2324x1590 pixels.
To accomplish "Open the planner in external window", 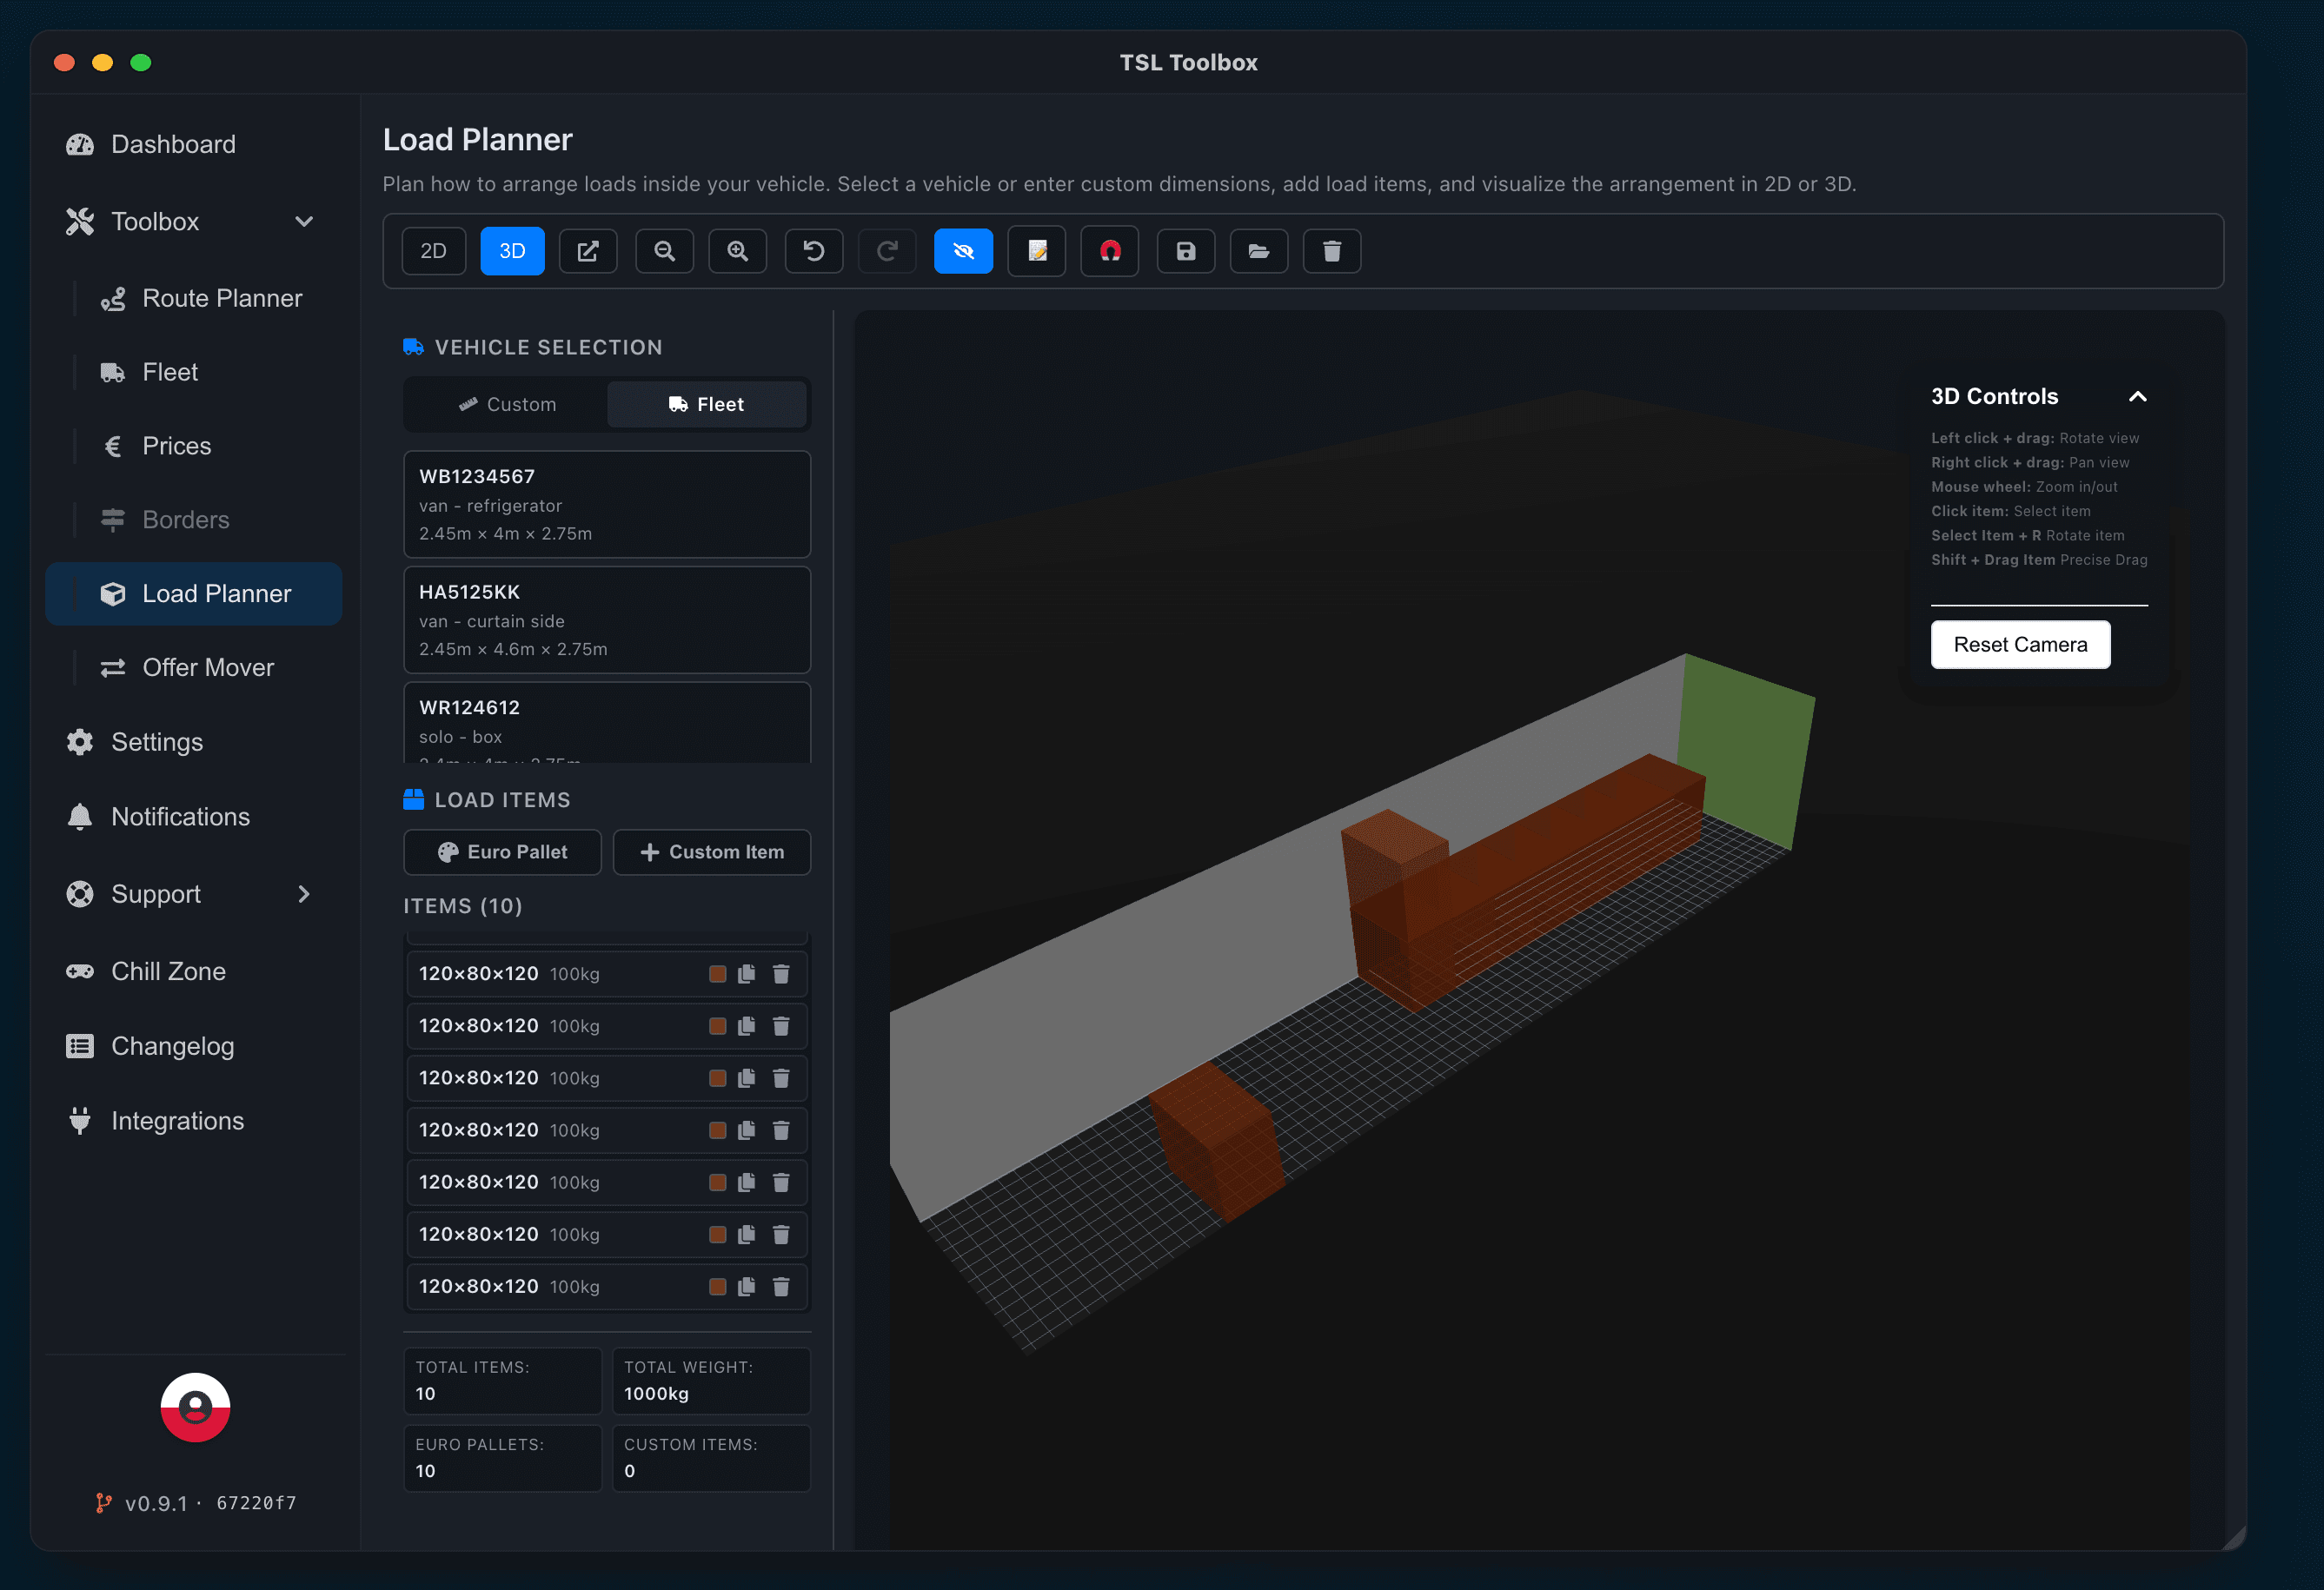I will [588, 251].
